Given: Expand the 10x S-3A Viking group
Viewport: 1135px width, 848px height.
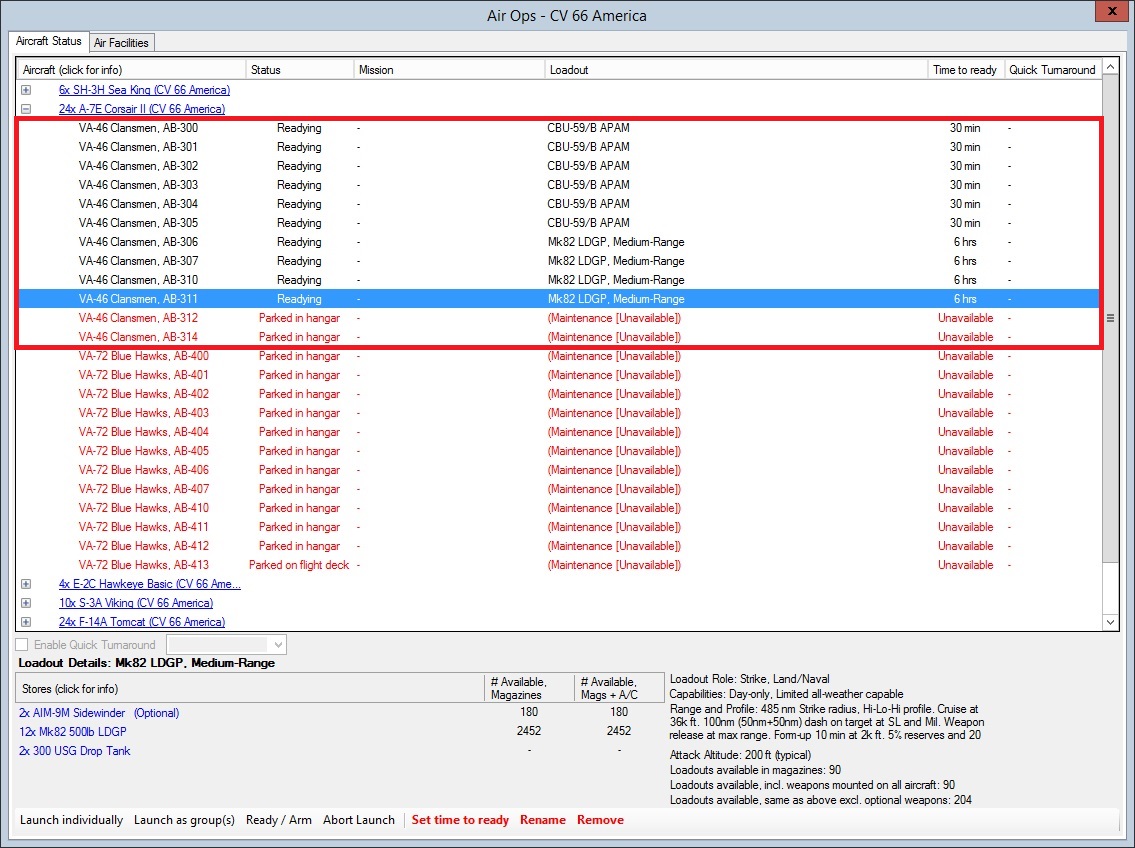Looking at the screenshot, I should [26, 603].
